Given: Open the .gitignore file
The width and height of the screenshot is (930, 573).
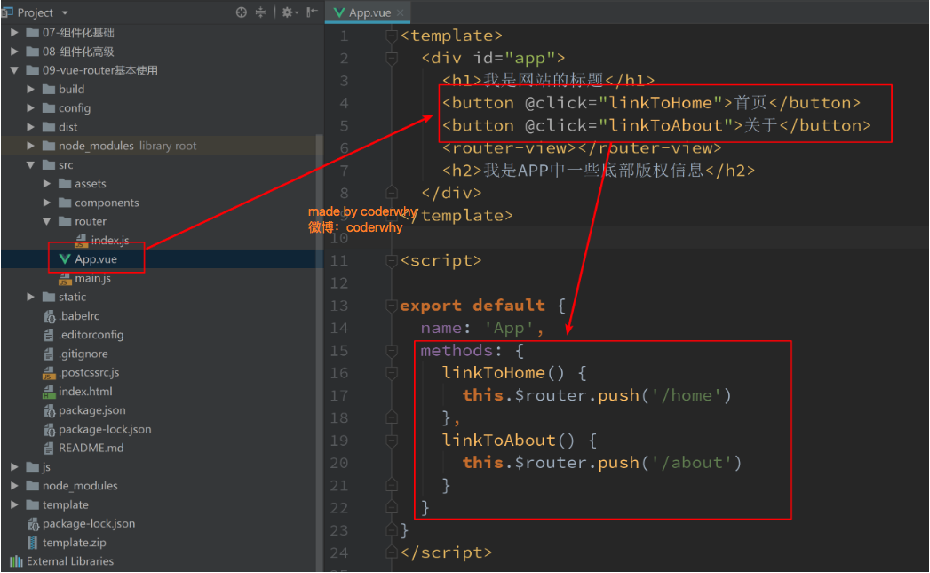Looking at the screenshot, I should 84,354.
